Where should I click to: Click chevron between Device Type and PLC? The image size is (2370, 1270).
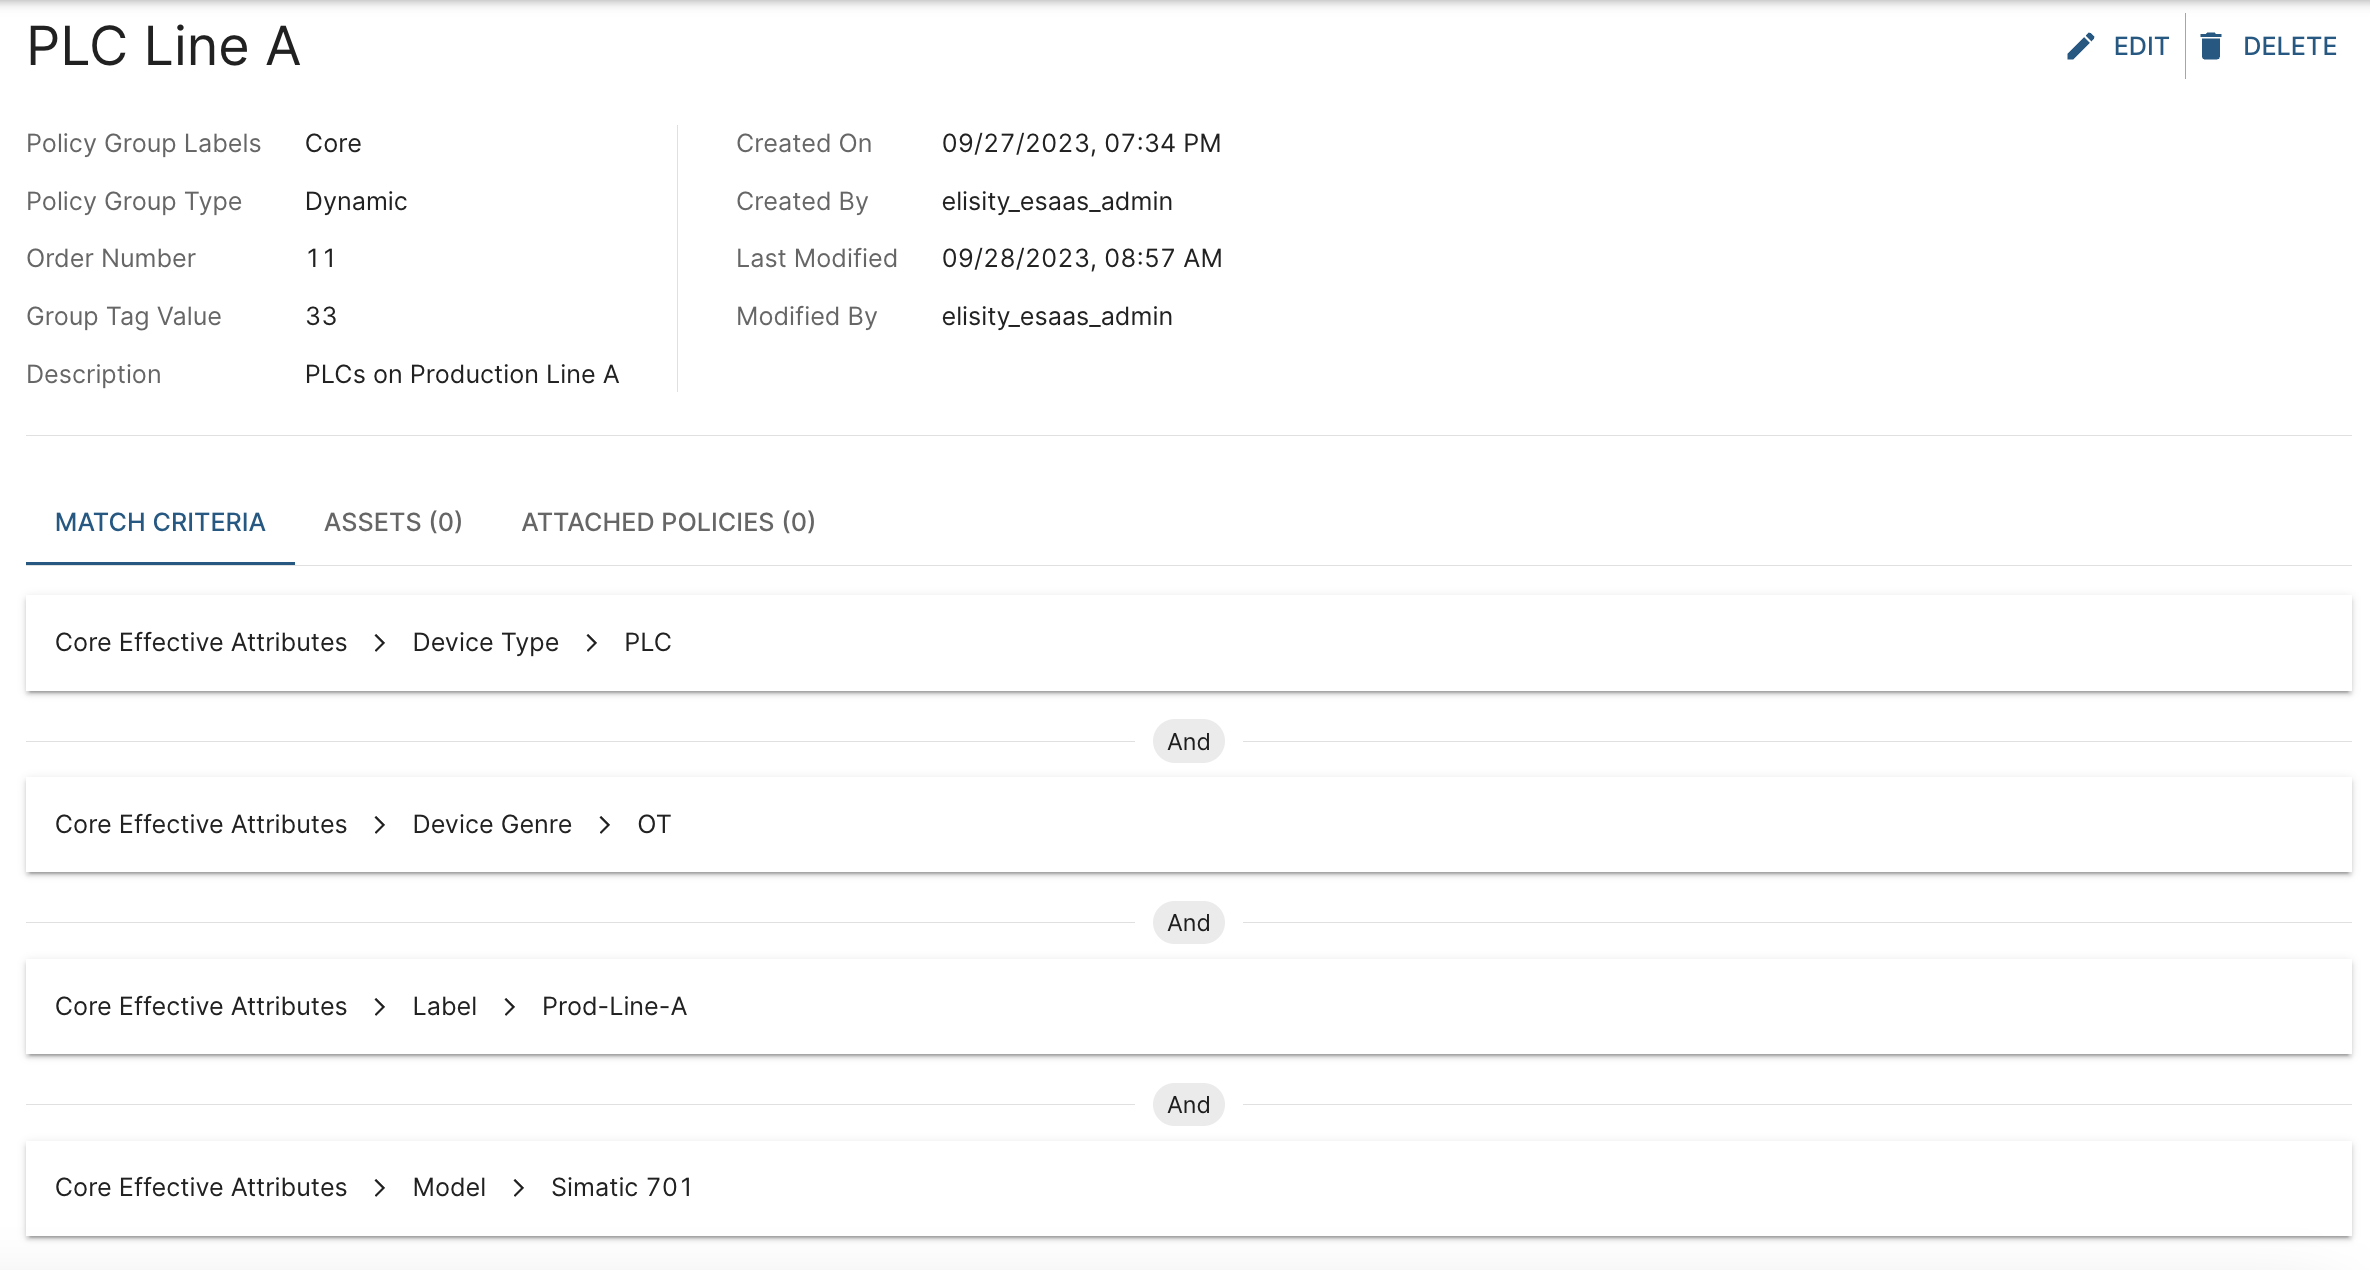point(592,643)
